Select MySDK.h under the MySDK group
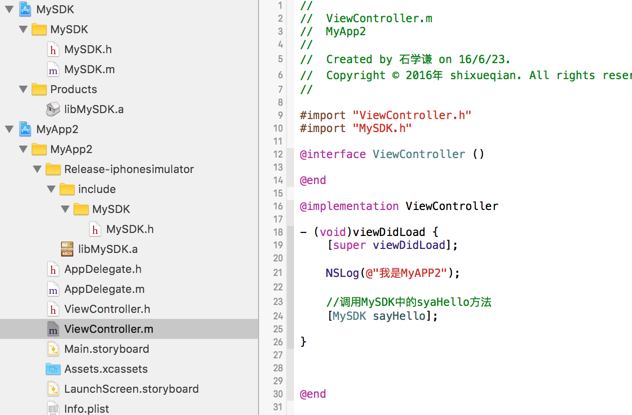 pyautogui.click(x=88, y=50)
